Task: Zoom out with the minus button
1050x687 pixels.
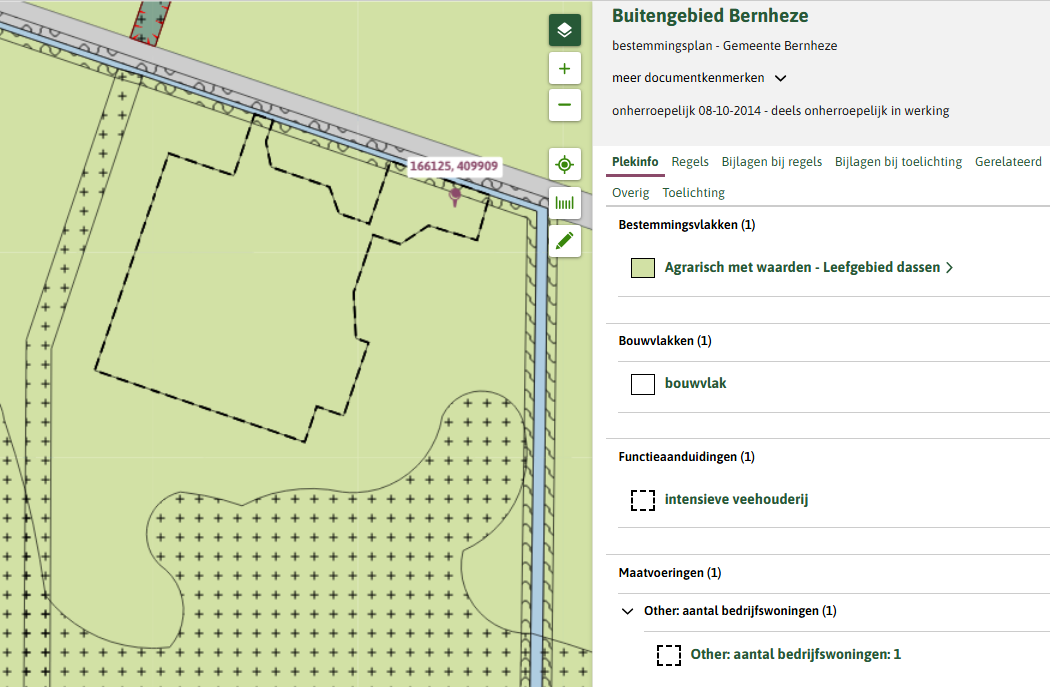Action: (x=565, y=105)
